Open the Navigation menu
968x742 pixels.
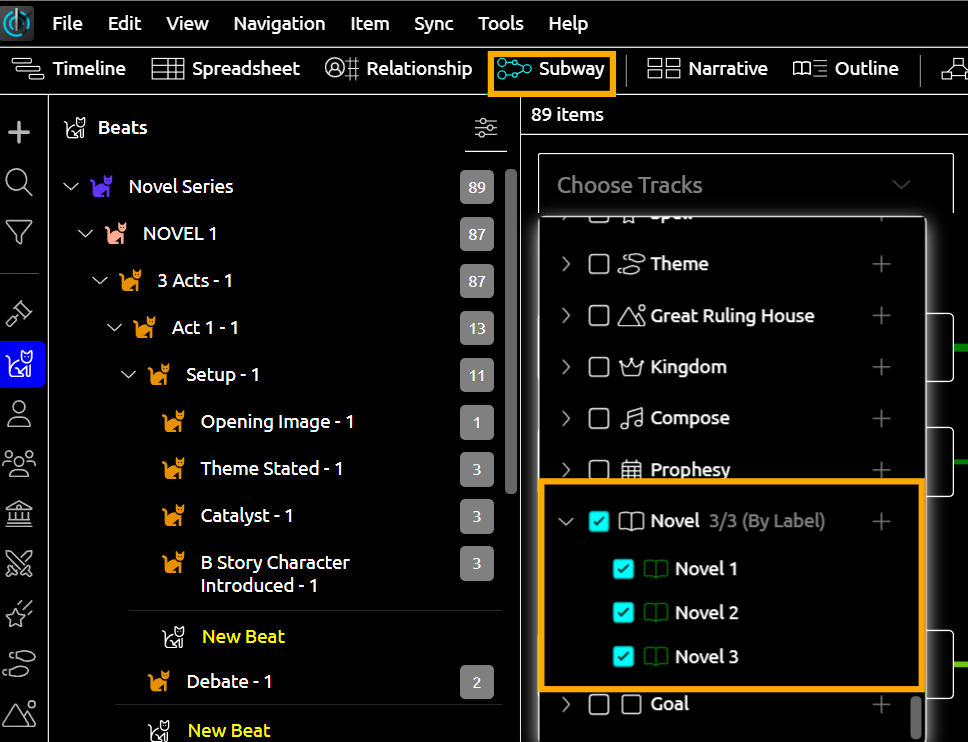(x=279, y=23)
